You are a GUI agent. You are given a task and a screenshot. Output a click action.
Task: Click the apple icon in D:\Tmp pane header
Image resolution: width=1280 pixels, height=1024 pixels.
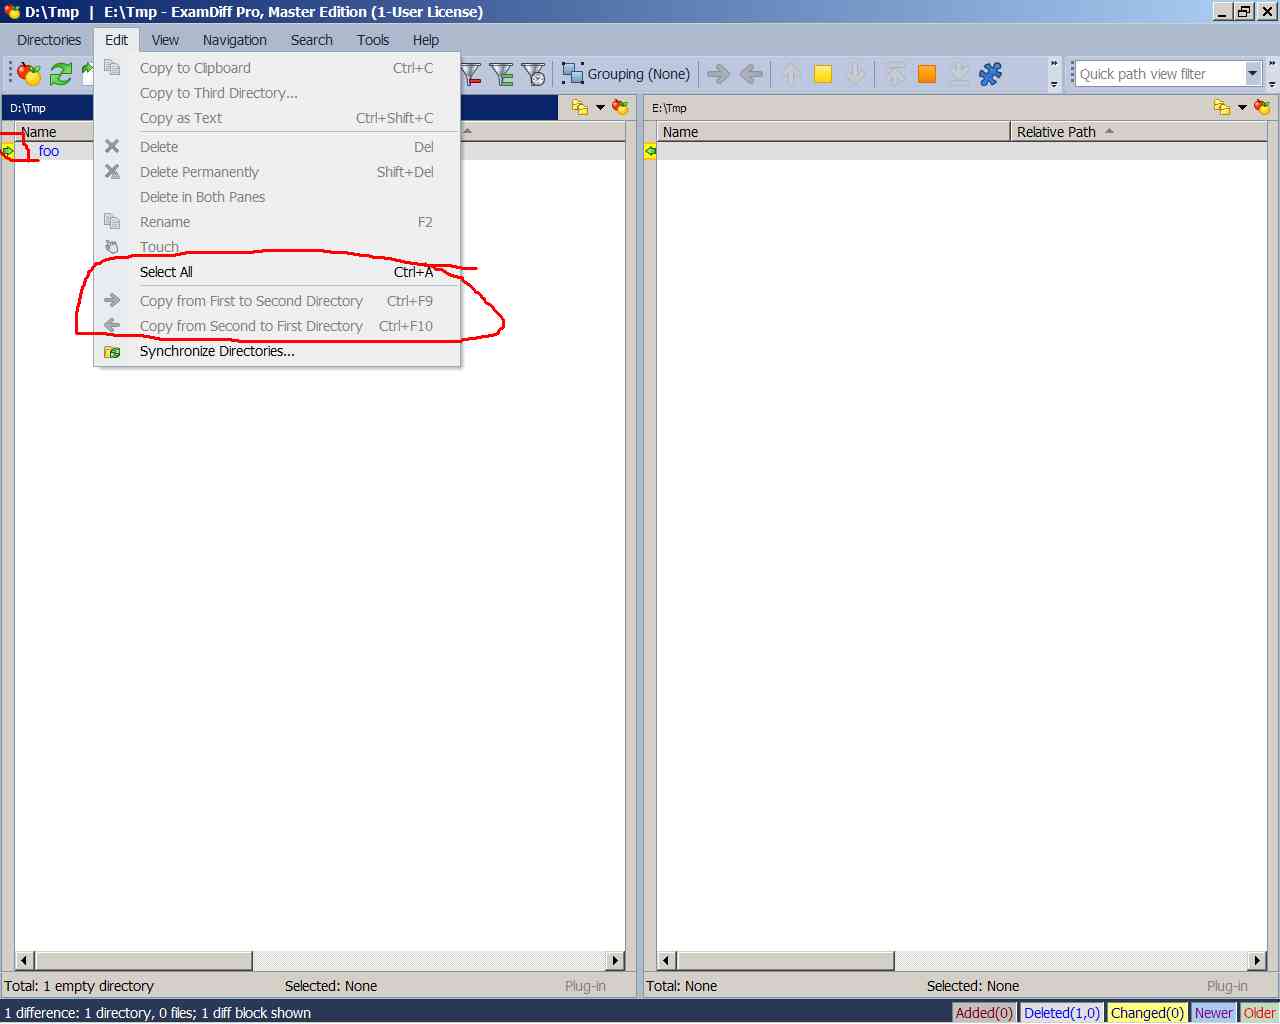[x=621, y=107]
